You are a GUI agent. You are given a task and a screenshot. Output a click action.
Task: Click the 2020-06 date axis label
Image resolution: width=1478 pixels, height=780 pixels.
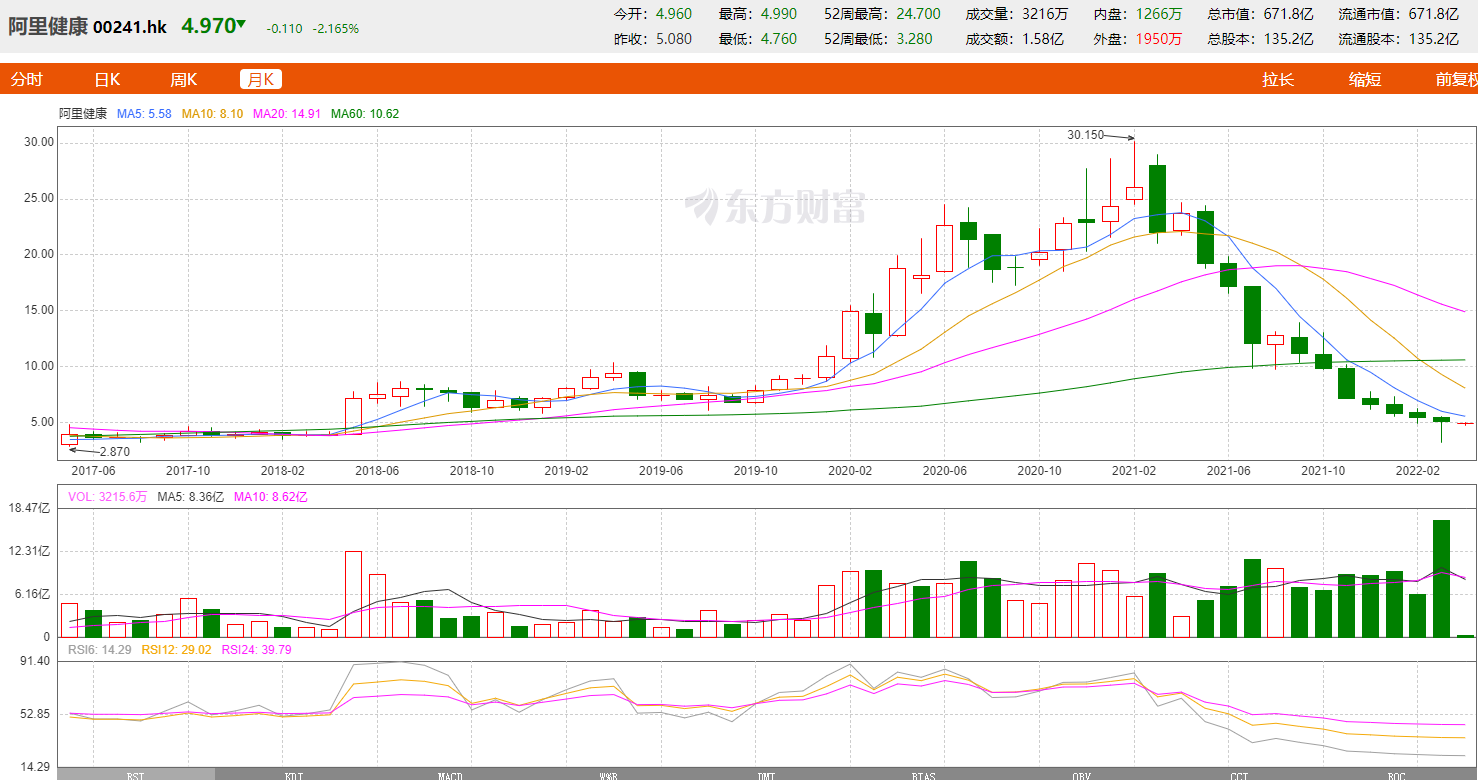(x=944, y=471)
